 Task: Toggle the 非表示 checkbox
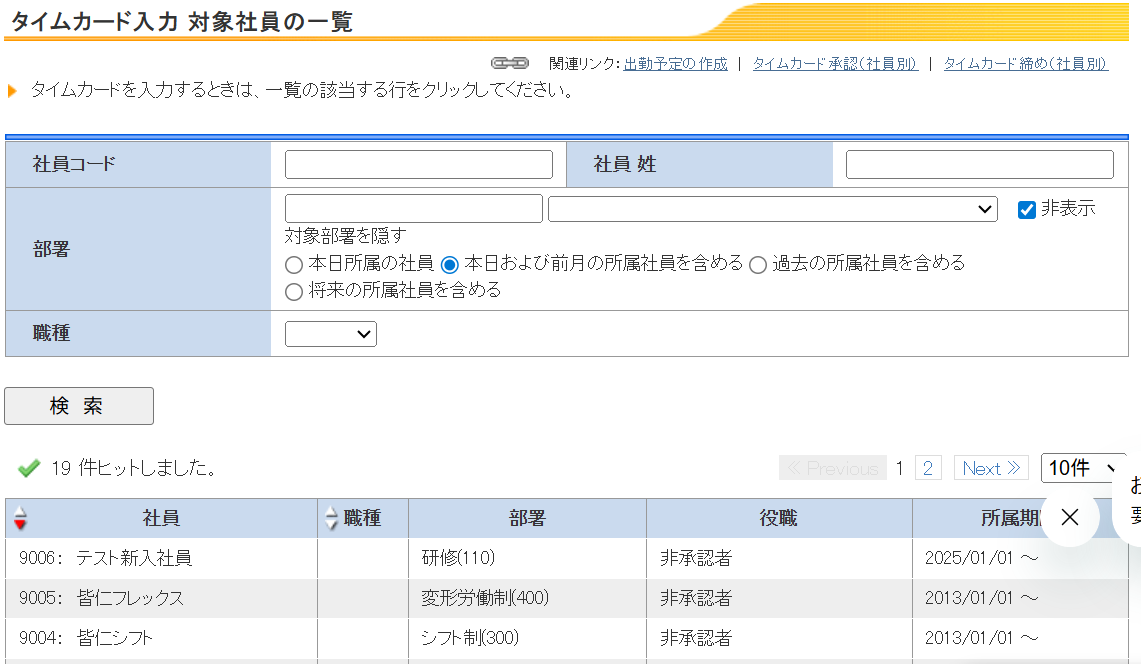1026,209
